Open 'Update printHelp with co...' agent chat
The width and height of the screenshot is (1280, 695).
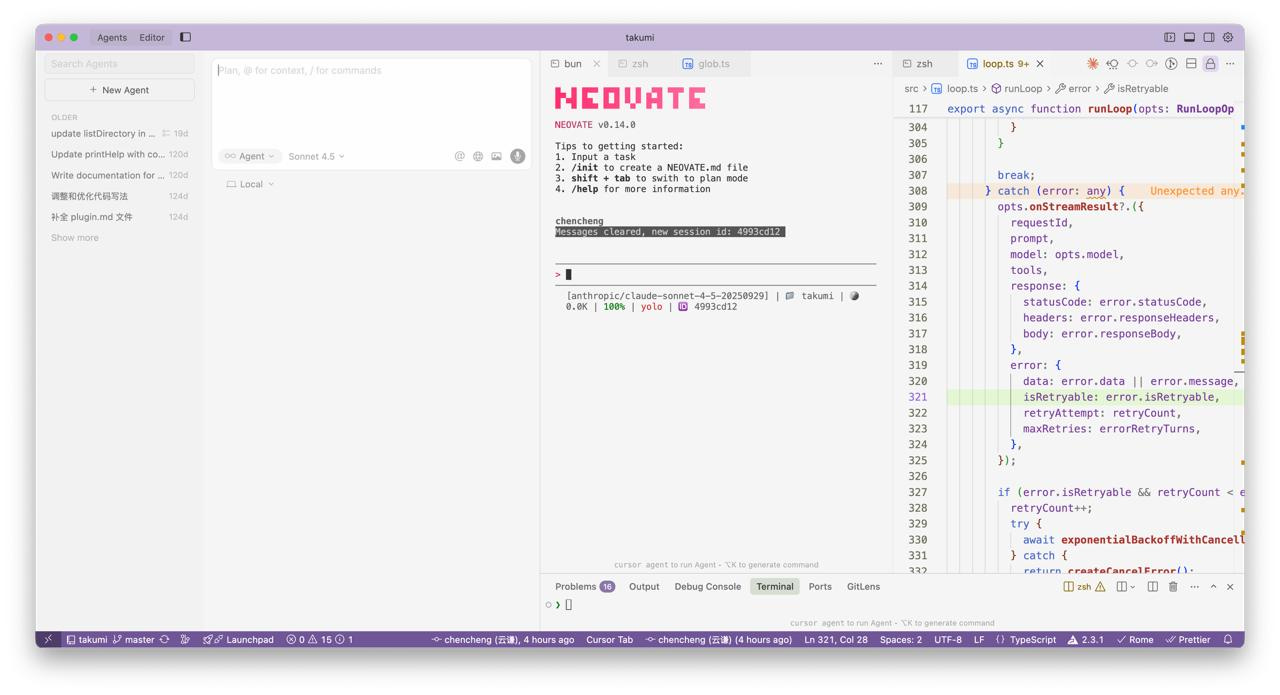[x=119, y=154]
